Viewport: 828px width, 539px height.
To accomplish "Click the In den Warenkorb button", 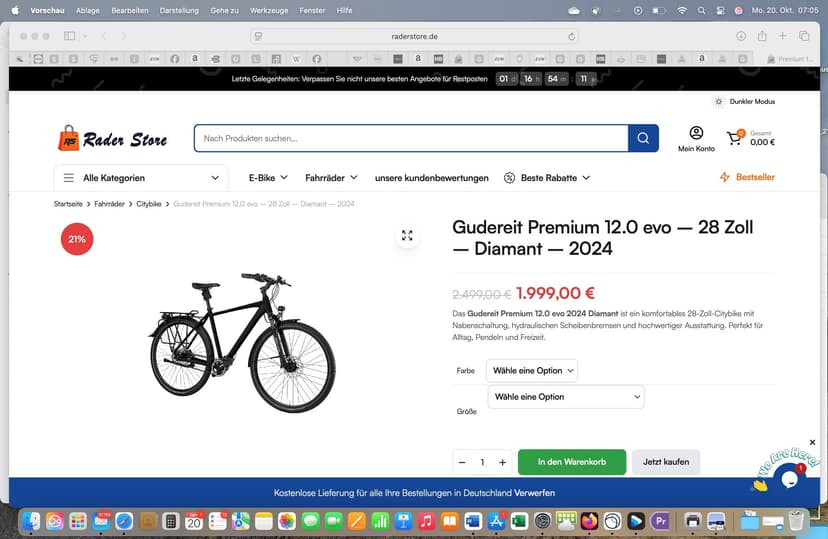I will point(572,462).
